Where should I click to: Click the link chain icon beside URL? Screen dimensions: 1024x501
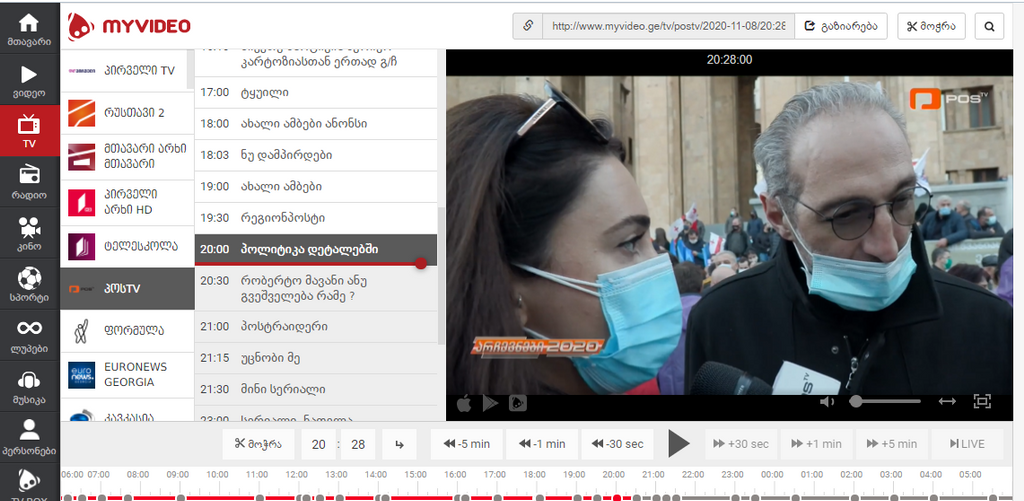click(x=528, y=26)
